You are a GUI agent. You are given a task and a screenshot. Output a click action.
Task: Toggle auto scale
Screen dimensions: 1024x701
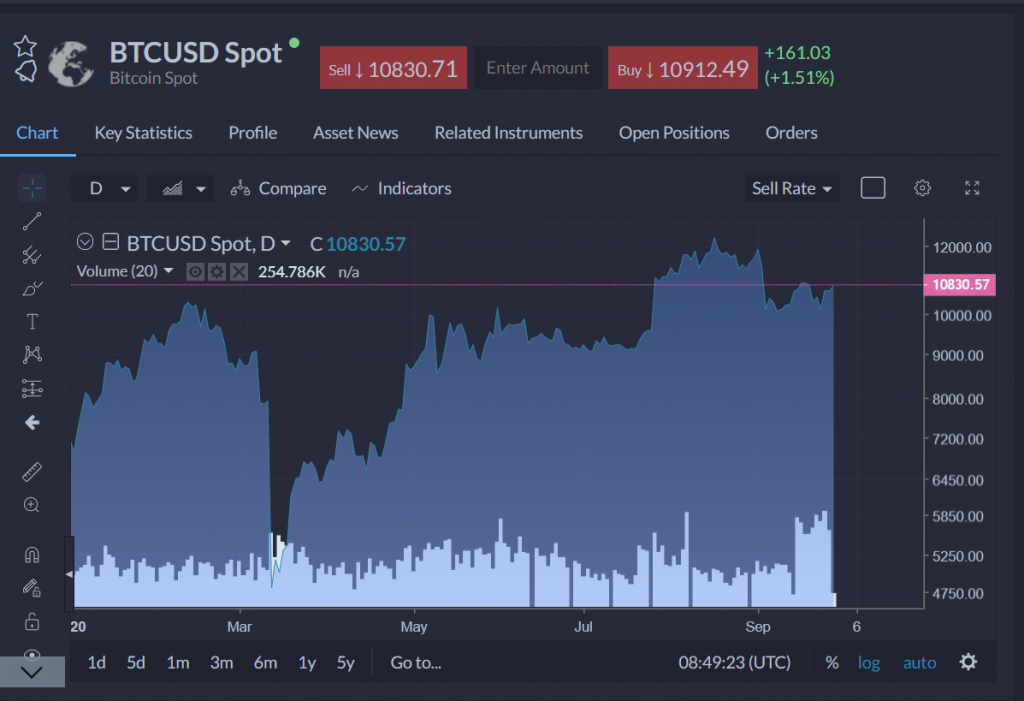[920, 662]
